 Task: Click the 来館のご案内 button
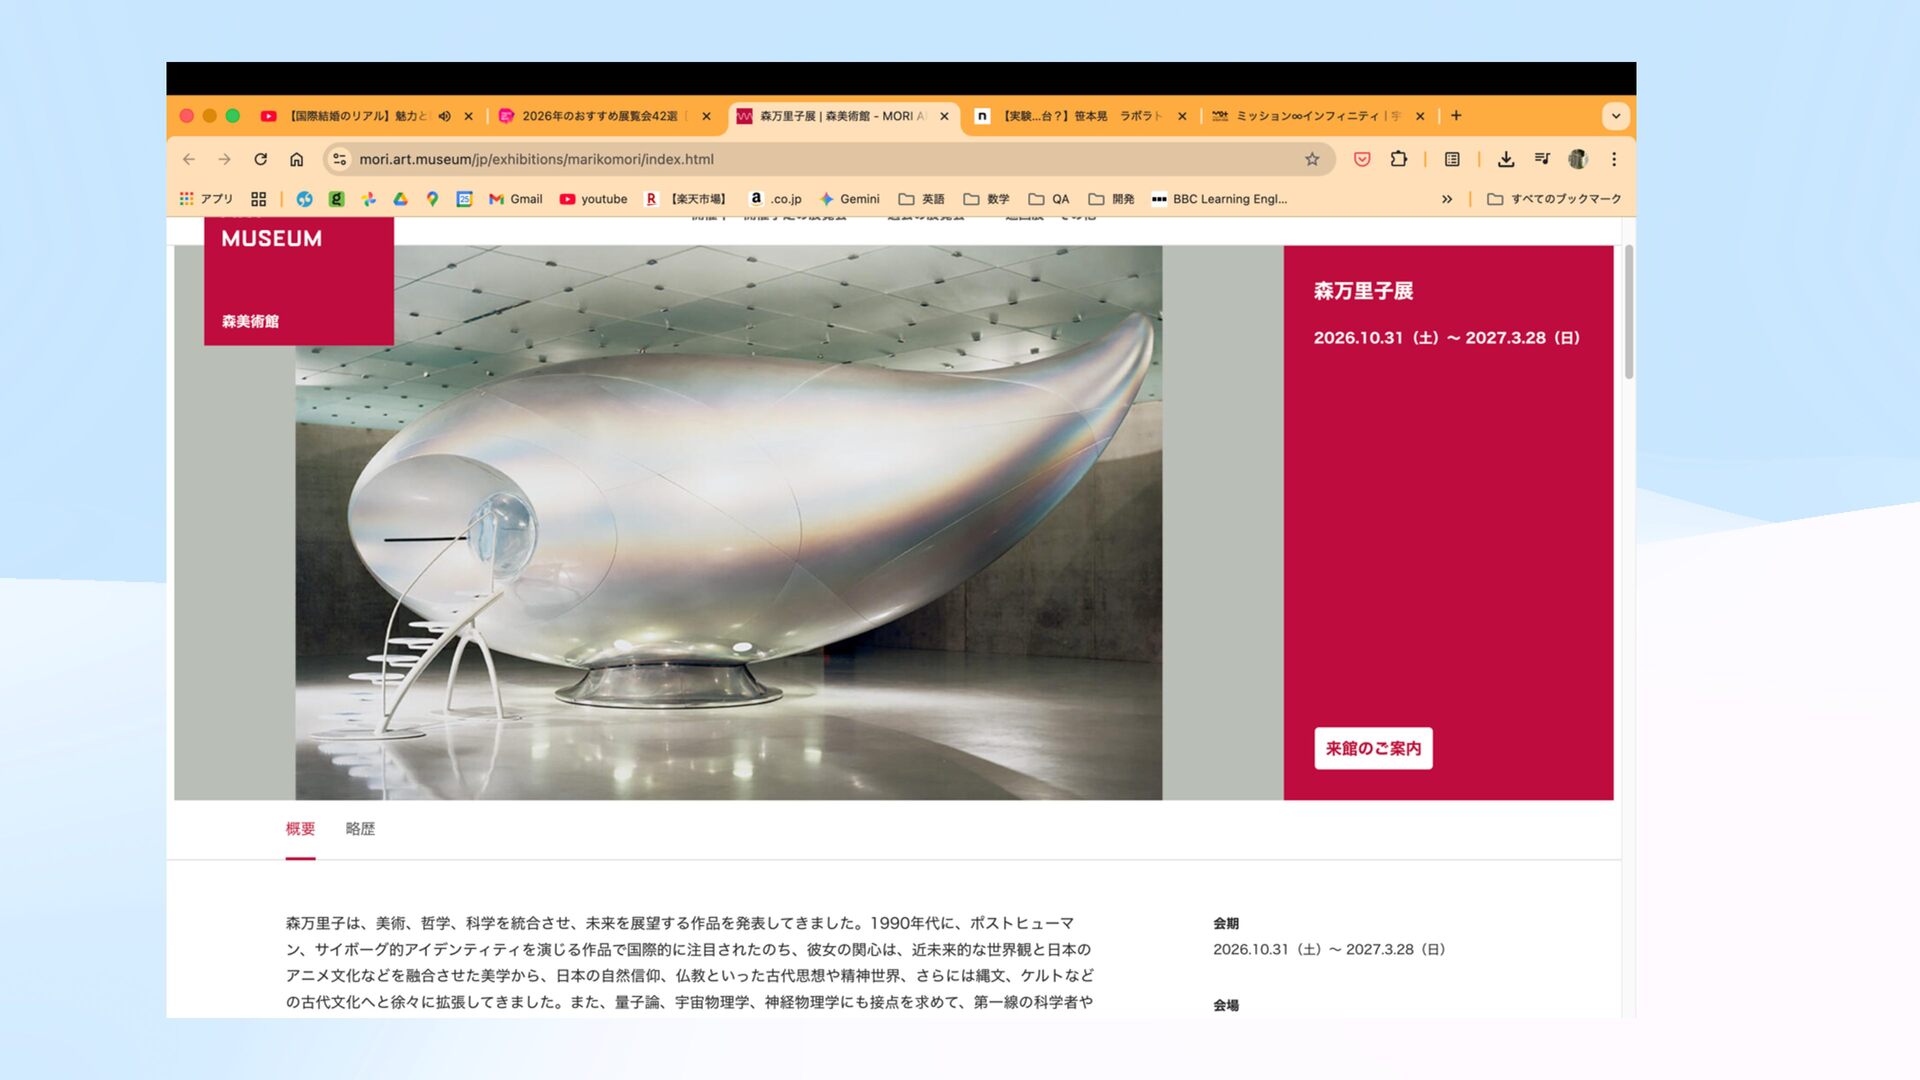pyautogui.click(x=1372, y=748)
